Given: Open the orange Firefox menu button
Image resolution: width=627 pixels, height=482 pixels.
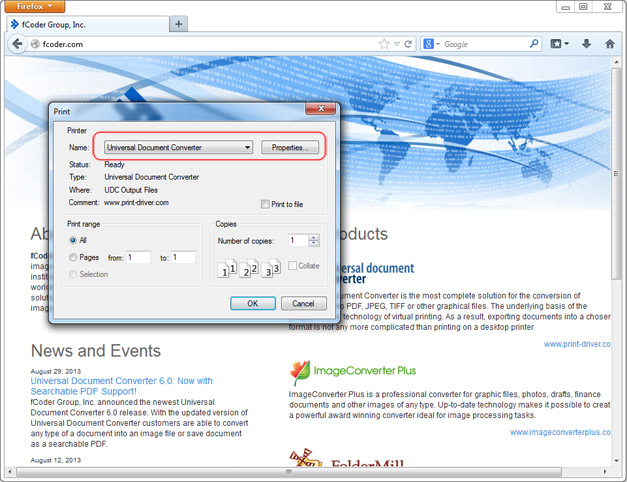Looking at the screenshot, I should click(35, 6).
